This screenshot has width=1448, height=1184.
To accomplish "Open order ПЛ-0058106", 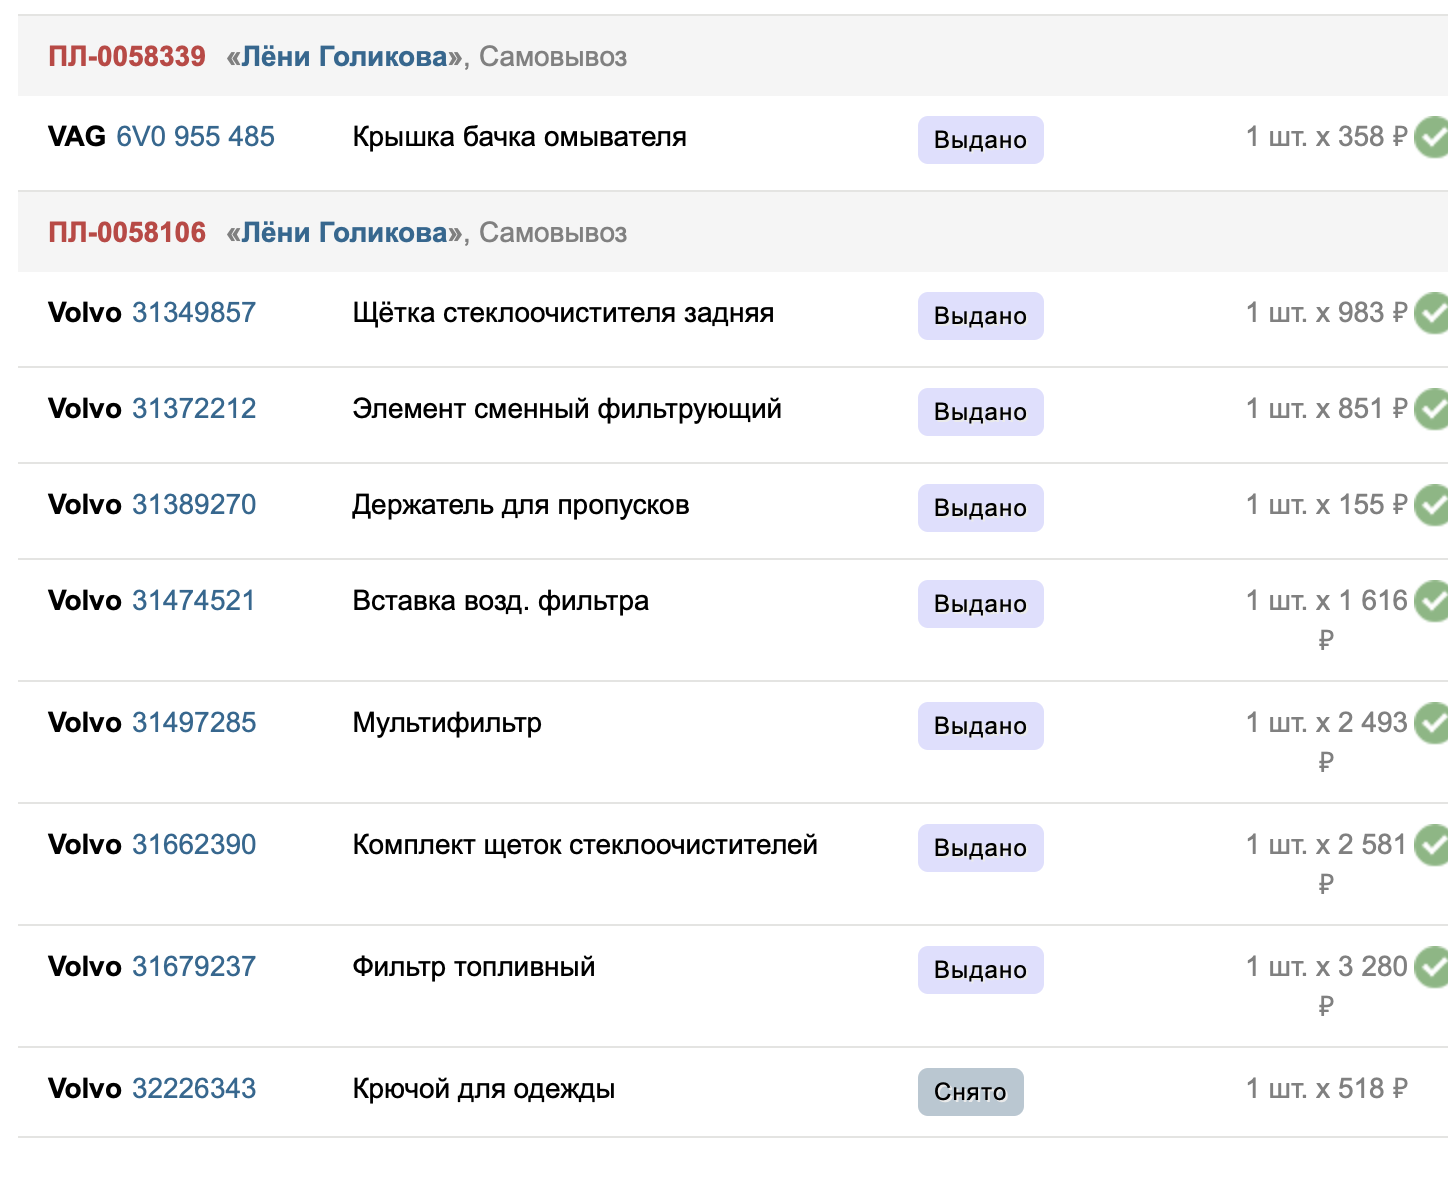I will (127, 232).
